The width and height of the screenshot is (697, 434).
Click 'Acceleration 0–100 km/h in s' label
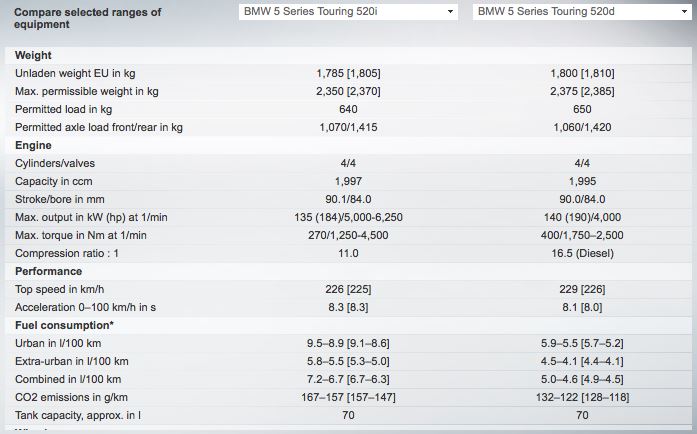(x=85, y=307)
